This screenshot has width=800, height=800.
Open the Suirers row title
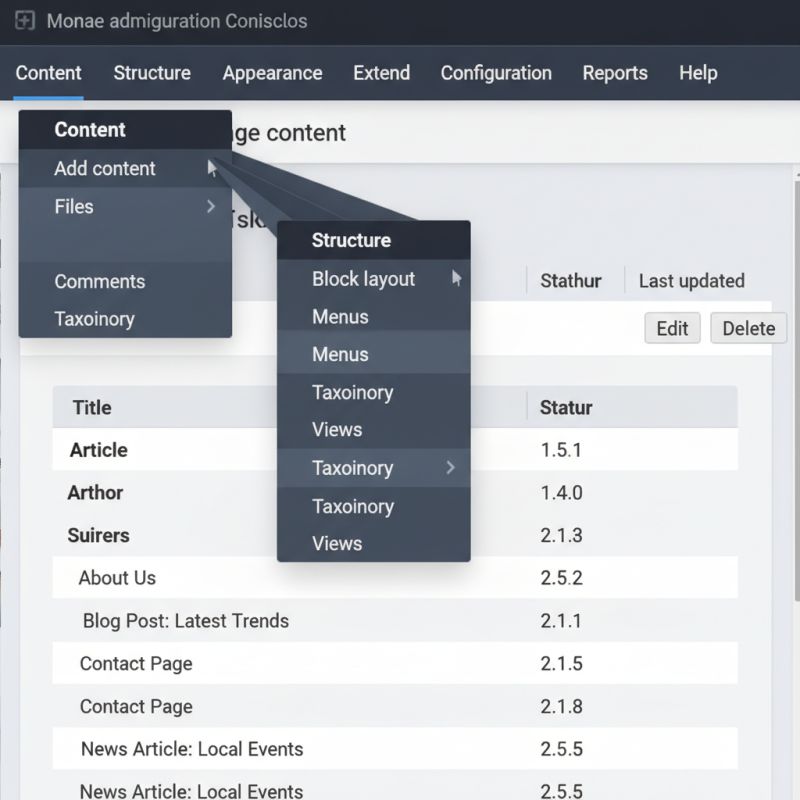pos(98,535)
